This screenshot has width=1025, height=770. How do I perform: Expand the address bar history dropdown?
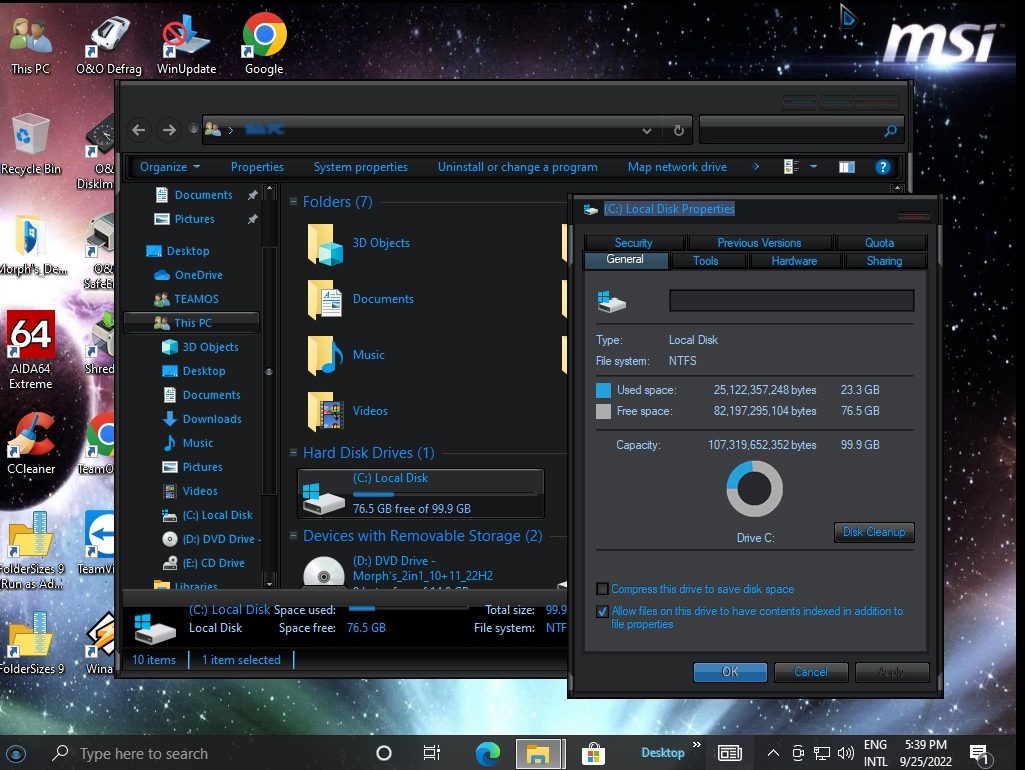click(647, 130)
